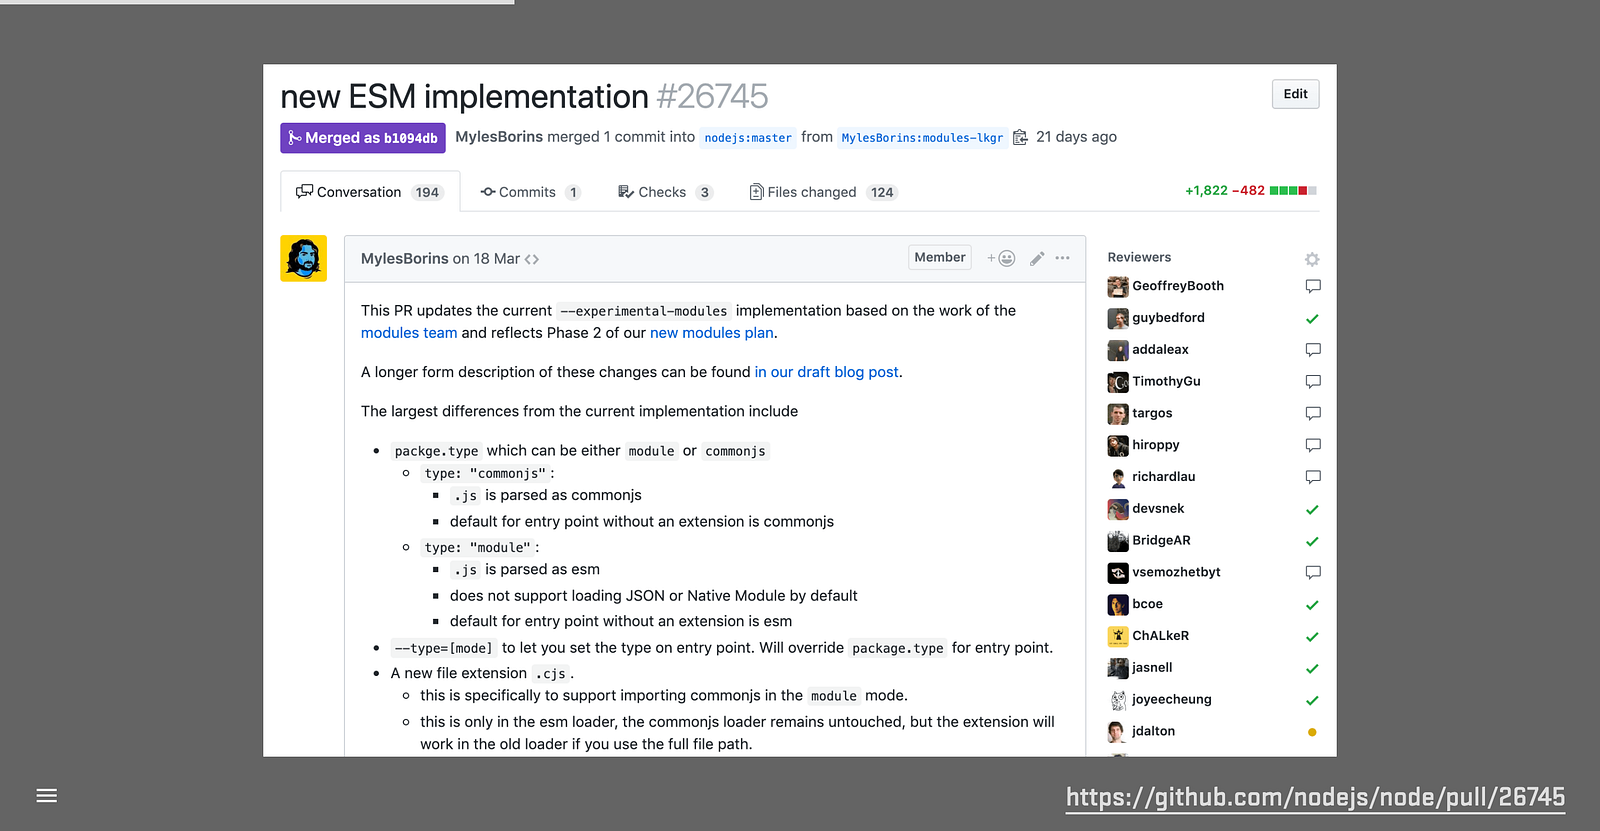
Task: Click the ChALkeR reviewer avatar
Action: [x=1118, y=636]
